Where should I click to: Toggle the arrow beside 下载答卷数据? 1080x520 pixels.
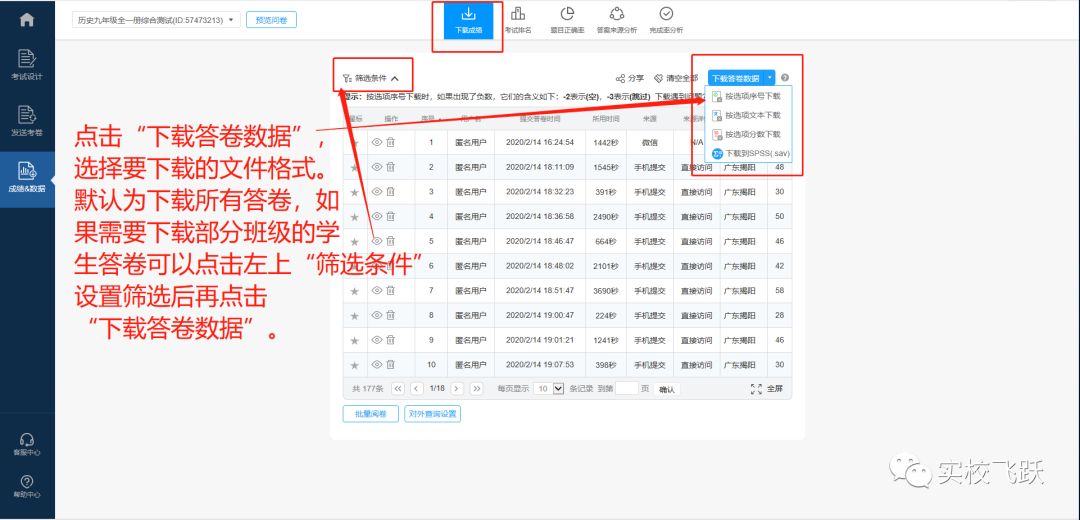tap(770, 79)
